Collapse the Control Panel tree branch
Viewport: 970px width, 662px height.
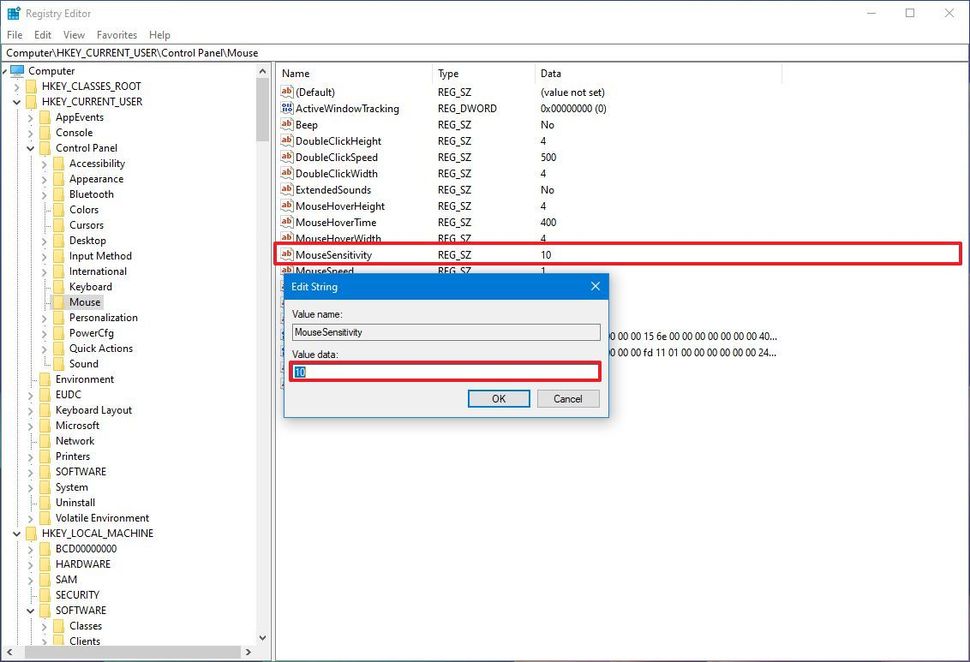click(x=29, y=147)
